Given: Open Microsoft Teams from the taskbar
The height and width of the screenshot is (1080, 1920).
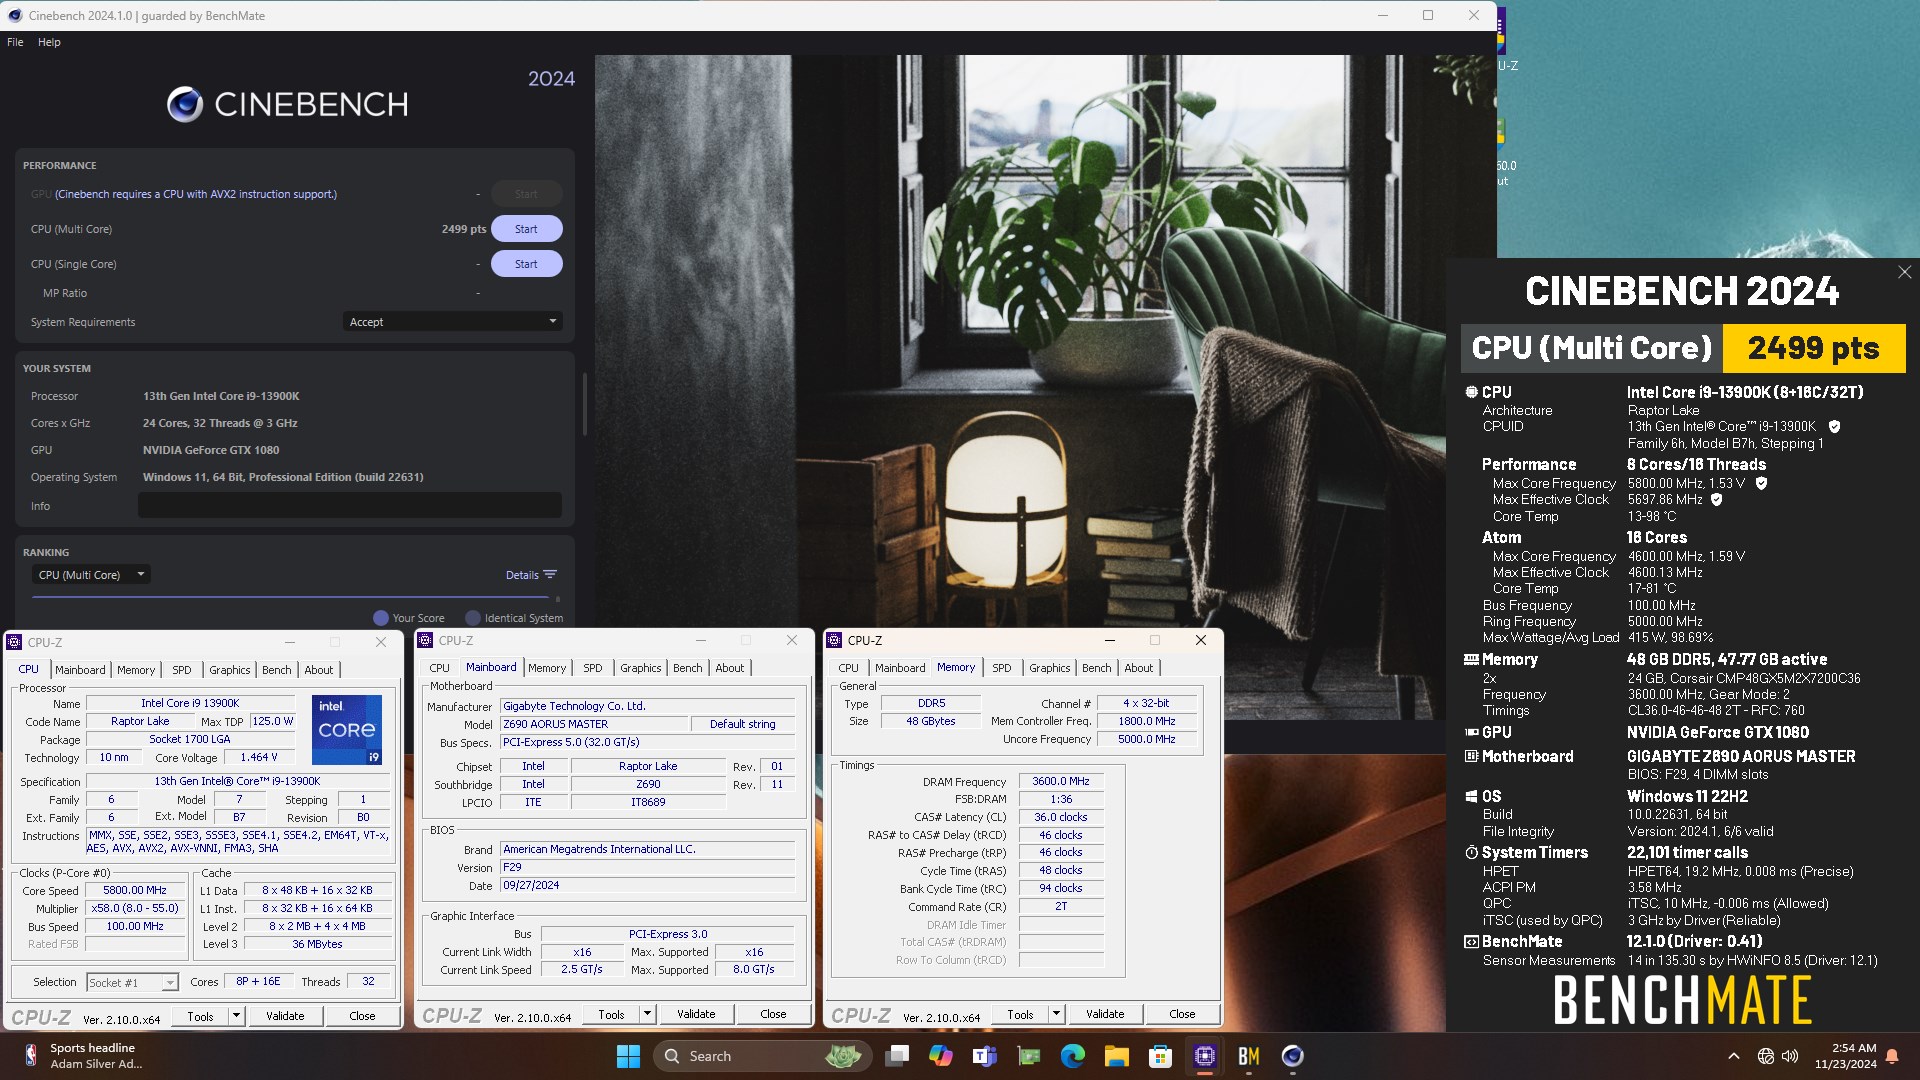Looking at the screenshot, I should [x=985, y=1056].
